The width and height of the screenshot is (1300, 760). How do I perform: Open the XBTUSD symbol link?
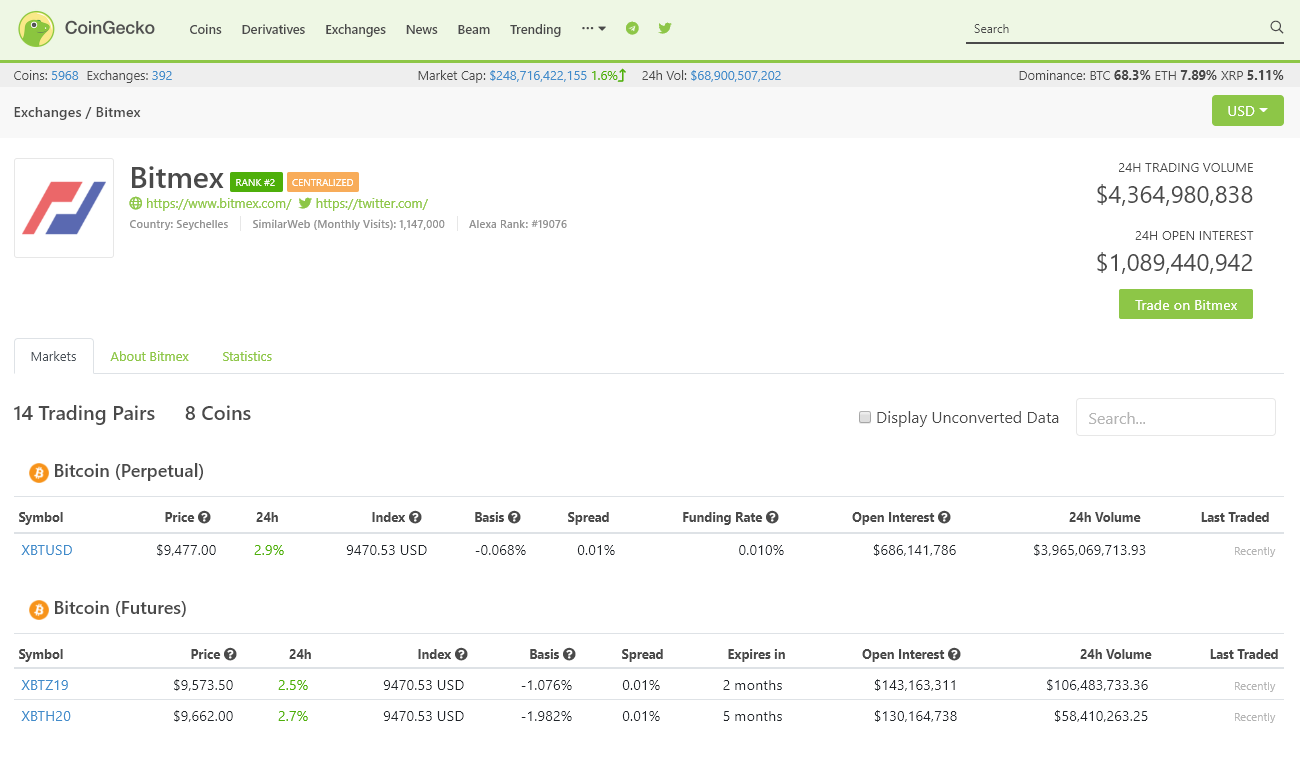point(47,550)
